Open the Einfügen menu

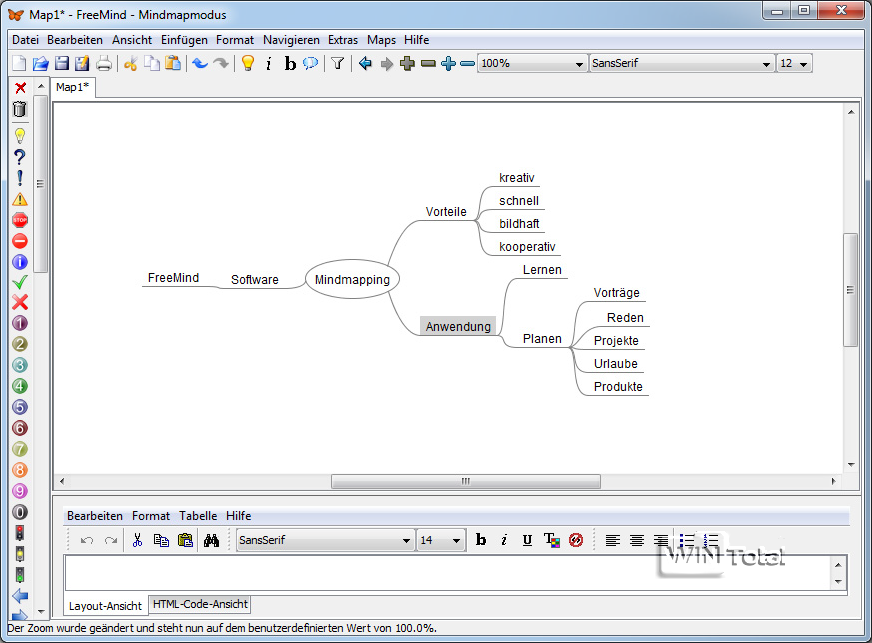pyautogui.click(x=183, y=40)
